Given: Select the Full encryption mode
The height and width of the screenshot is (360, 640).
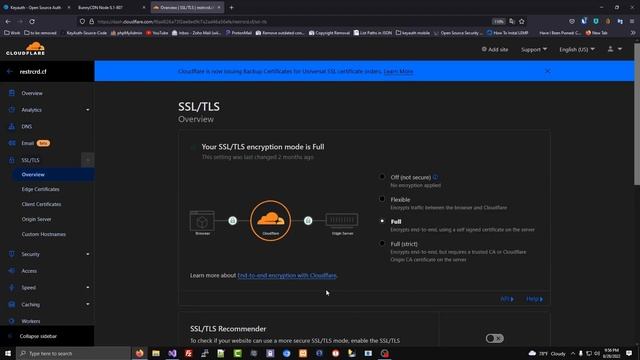Looking at the screenshot, I should pos(382,221).
